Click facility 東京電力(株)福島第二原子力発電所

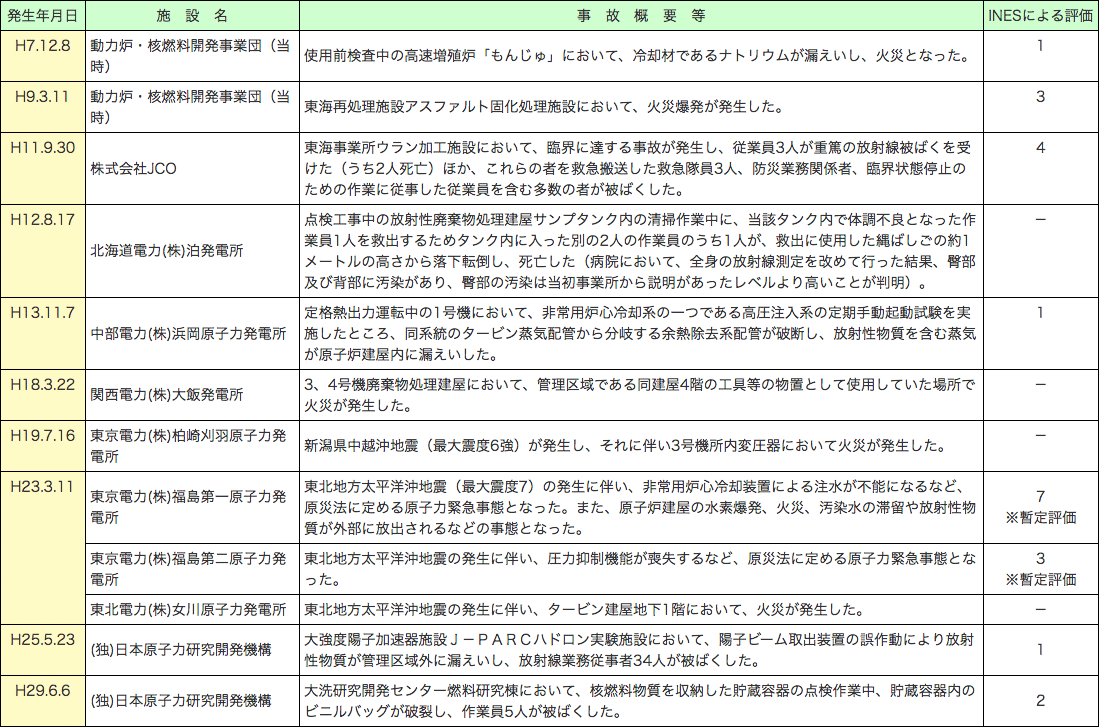coord(189,569)
